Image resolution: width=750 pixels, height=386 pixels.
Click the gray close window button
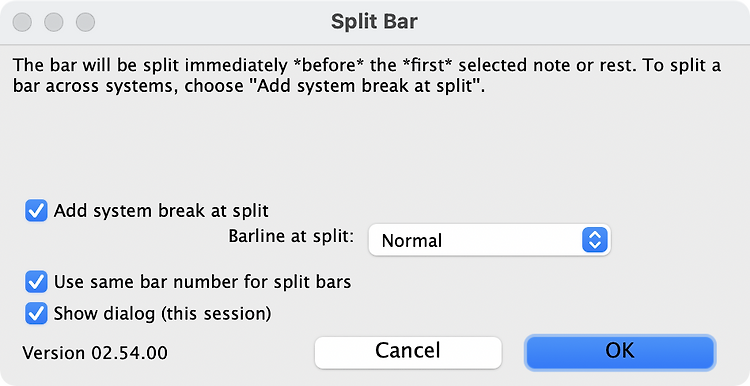tap(22, 22)
